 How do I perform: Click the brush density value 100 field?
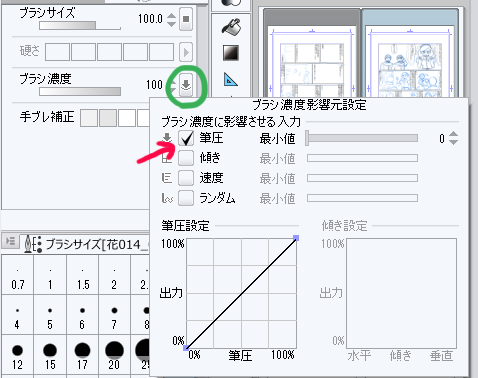pos(154,85)
